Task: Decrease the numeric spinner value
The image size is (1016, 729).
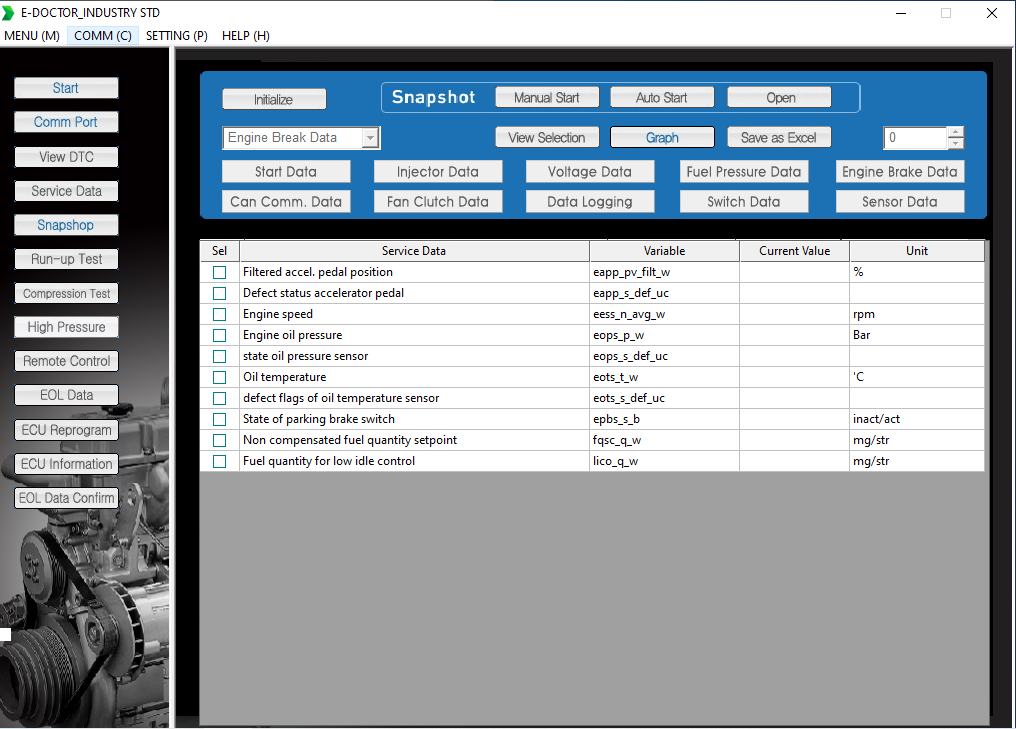Action: pos(955,143)
